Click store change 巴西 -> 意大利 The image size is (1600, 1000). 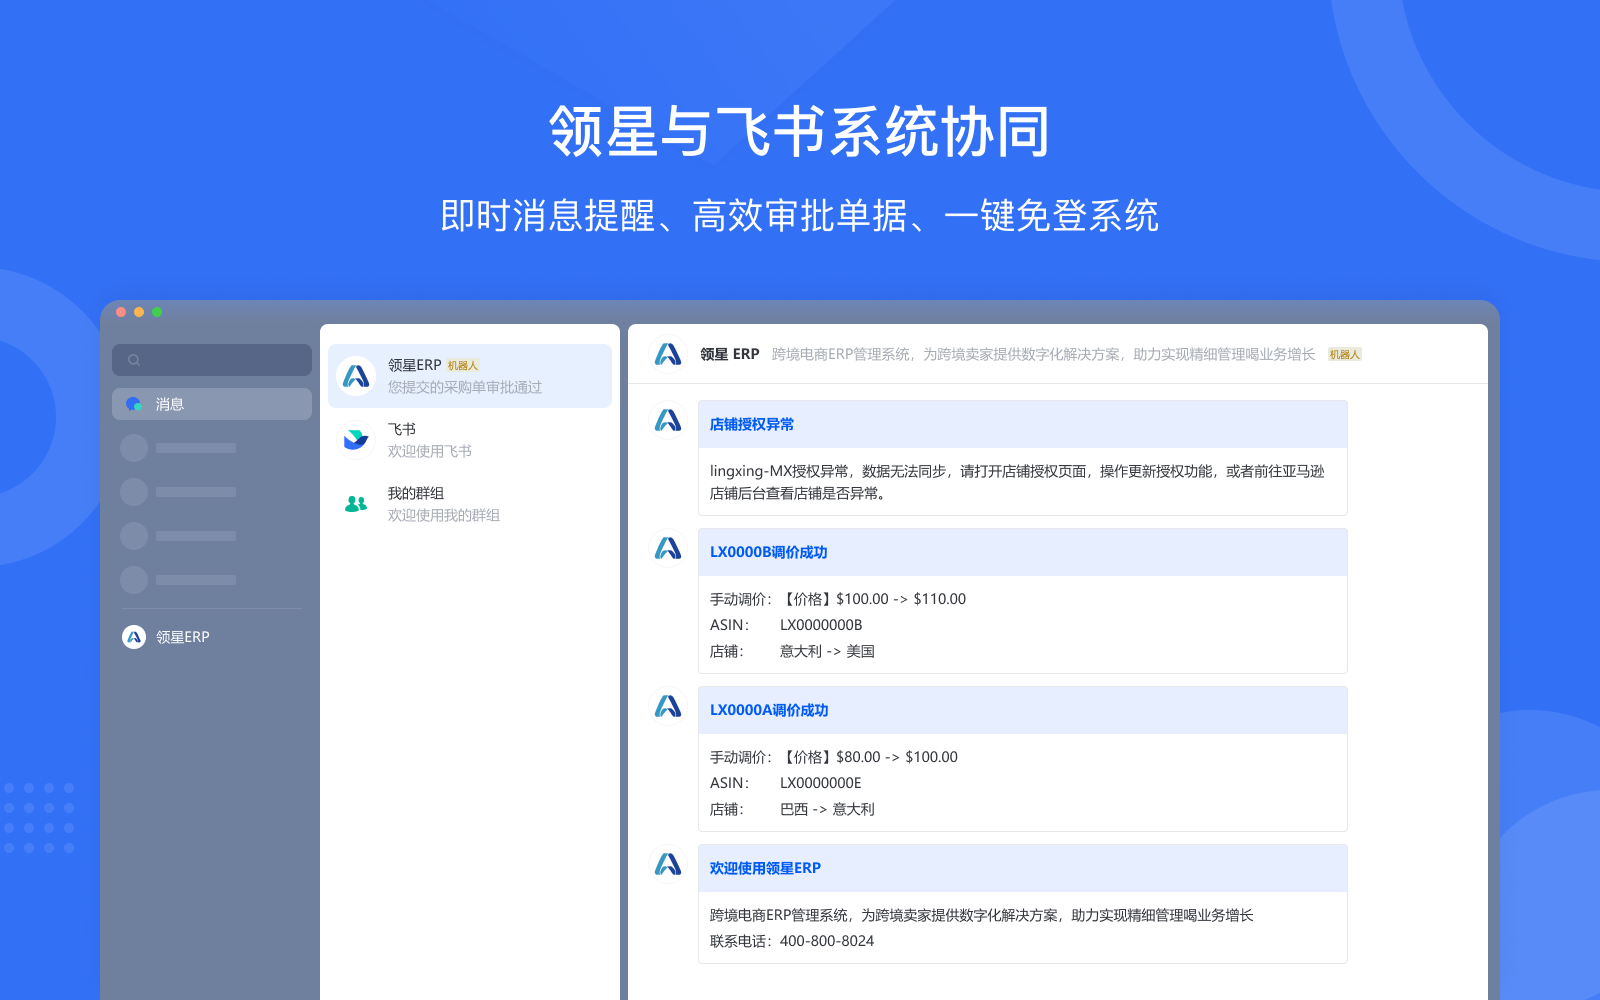click(827, 809)
